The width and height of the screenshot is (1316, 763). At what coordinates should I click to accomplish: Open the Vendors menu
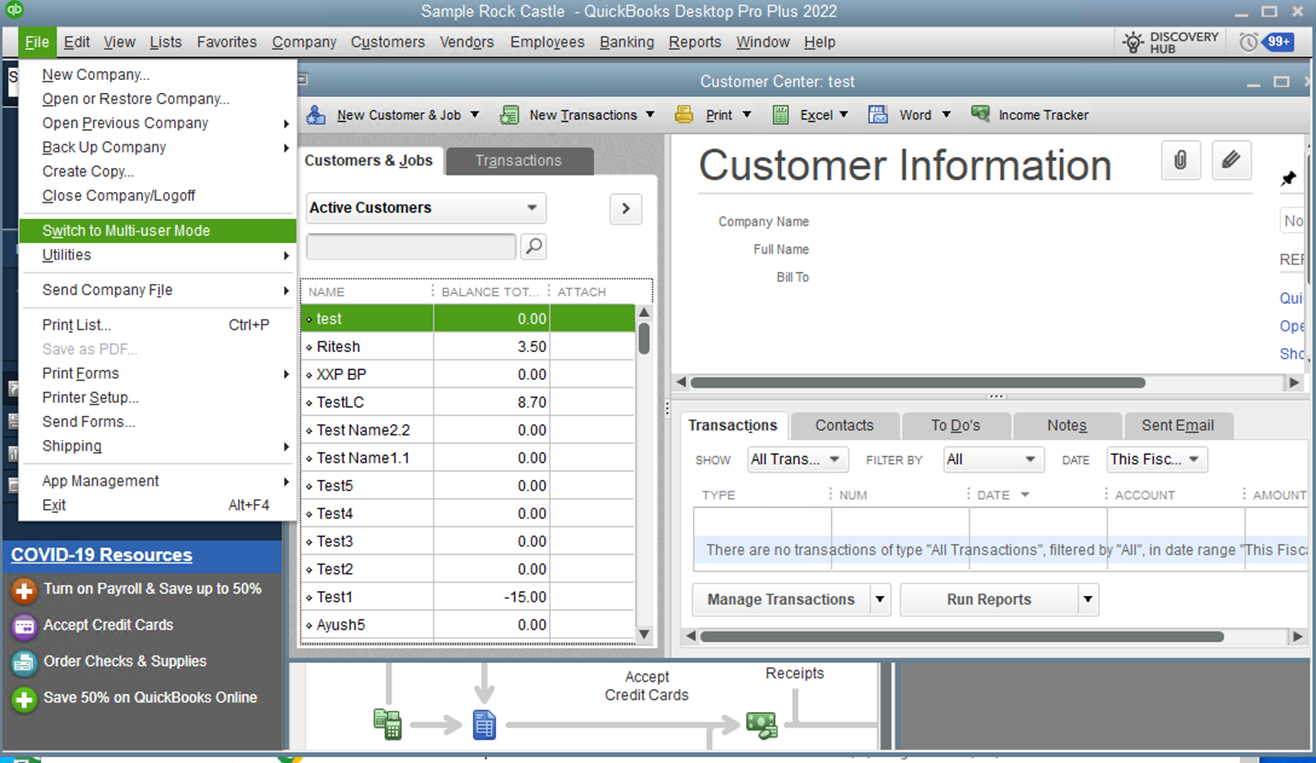pos(467,42)
